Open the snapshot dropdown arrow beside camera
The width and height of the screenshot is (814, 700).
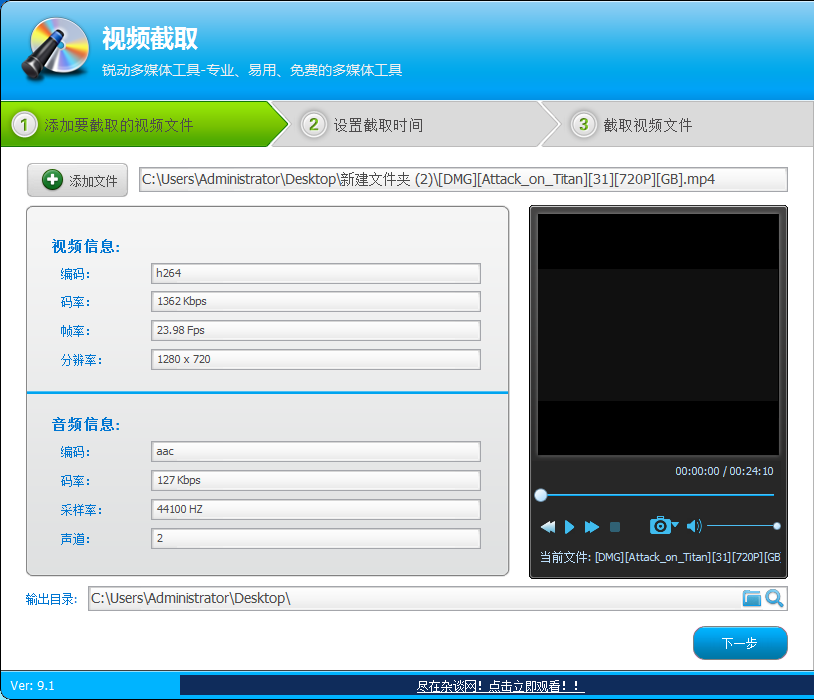point(675,525)
